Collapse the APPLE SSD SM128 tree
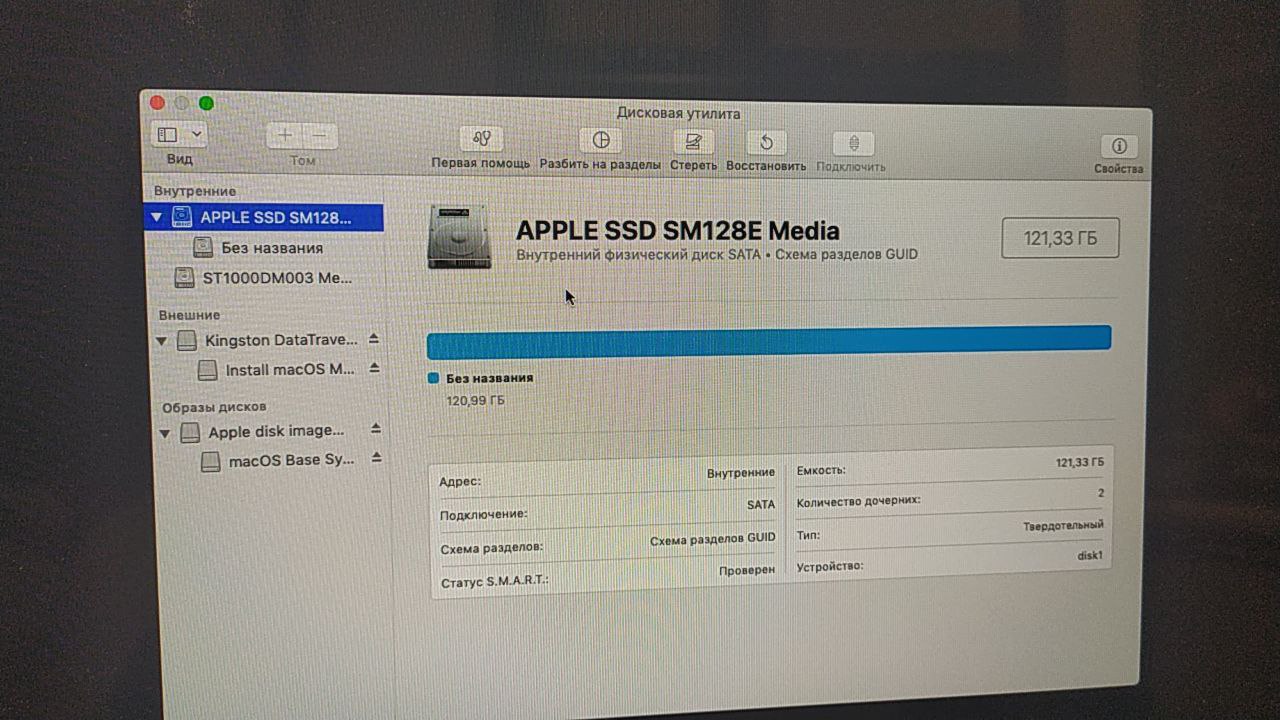Screen dimensions: 1280x720 [x=156, y=217]
